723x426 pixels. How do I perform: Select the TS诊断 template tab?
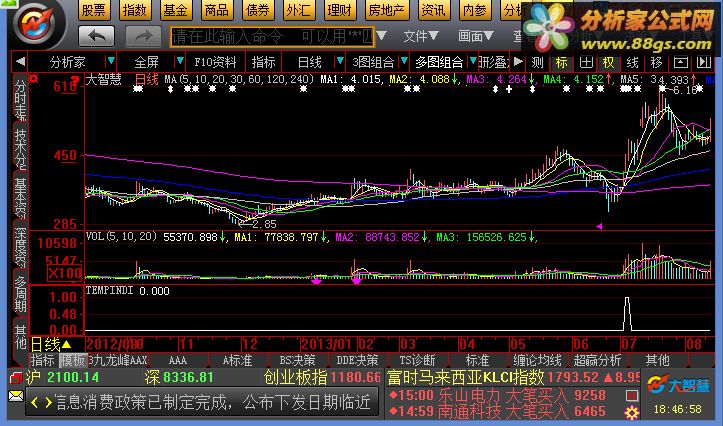point(417,360)
